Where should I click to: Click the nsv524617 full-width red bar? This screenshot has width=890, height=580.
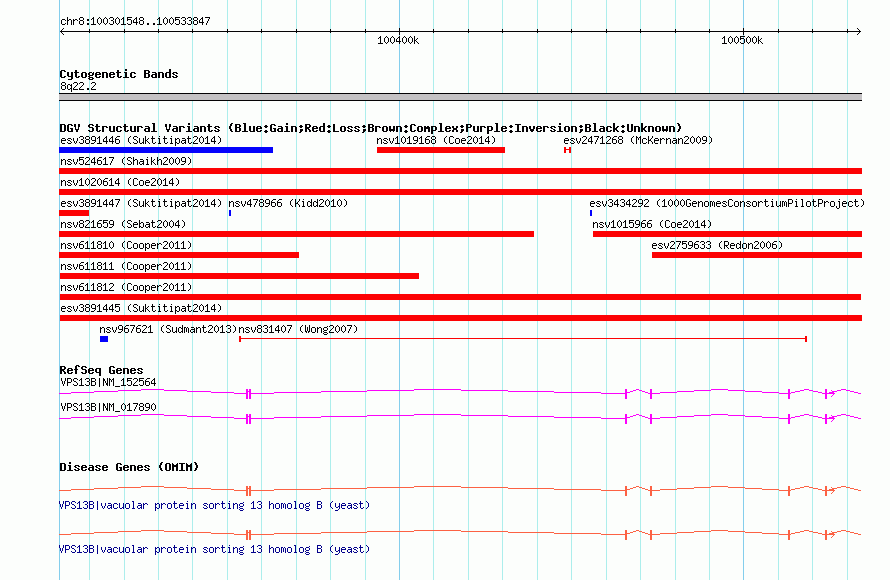[460, 171]
